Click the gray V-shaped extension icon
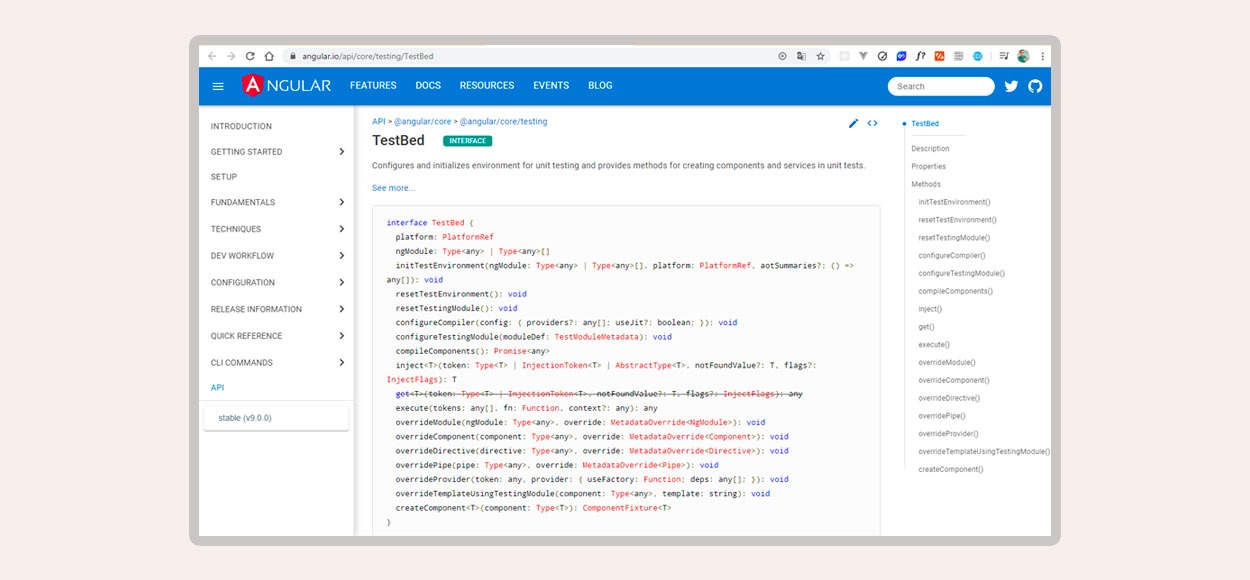1250x580 pixels. (863, 56)
